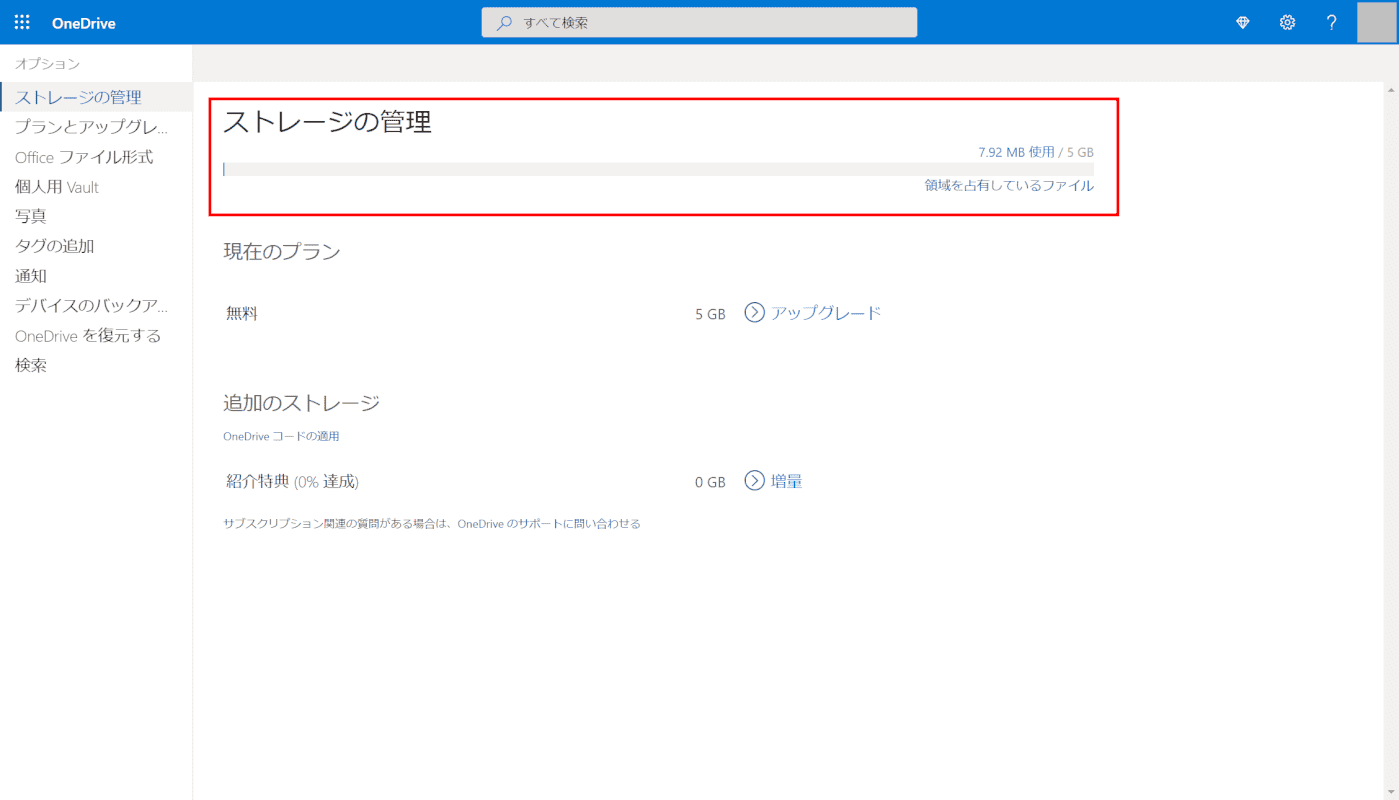
Task: Click the ストレージの管理 page heading
Action: click(x=327, y=122)
